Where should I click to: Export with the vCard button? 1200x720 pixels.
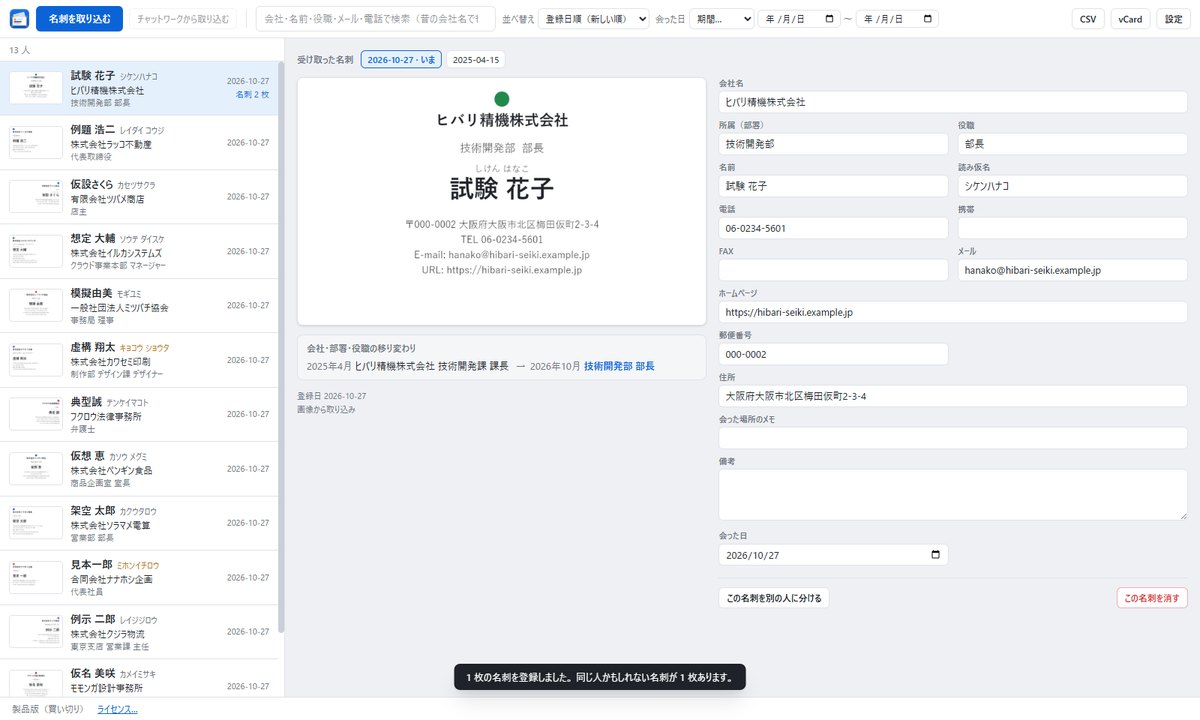[x=1130, y=19]
